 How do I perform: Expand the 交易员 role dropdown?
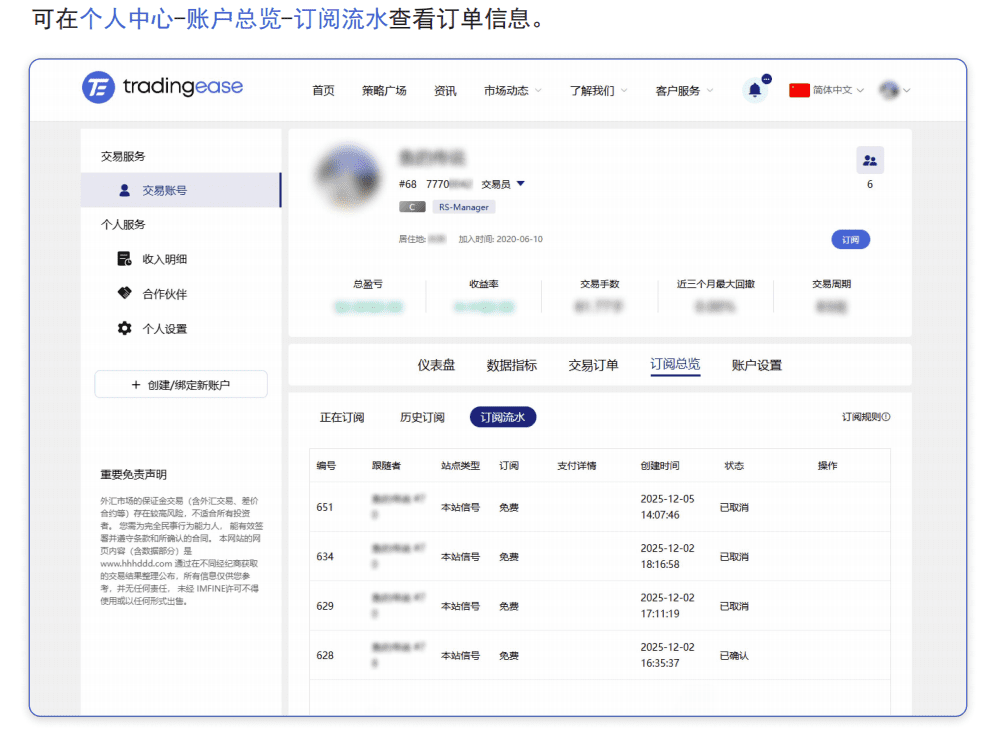520,184
